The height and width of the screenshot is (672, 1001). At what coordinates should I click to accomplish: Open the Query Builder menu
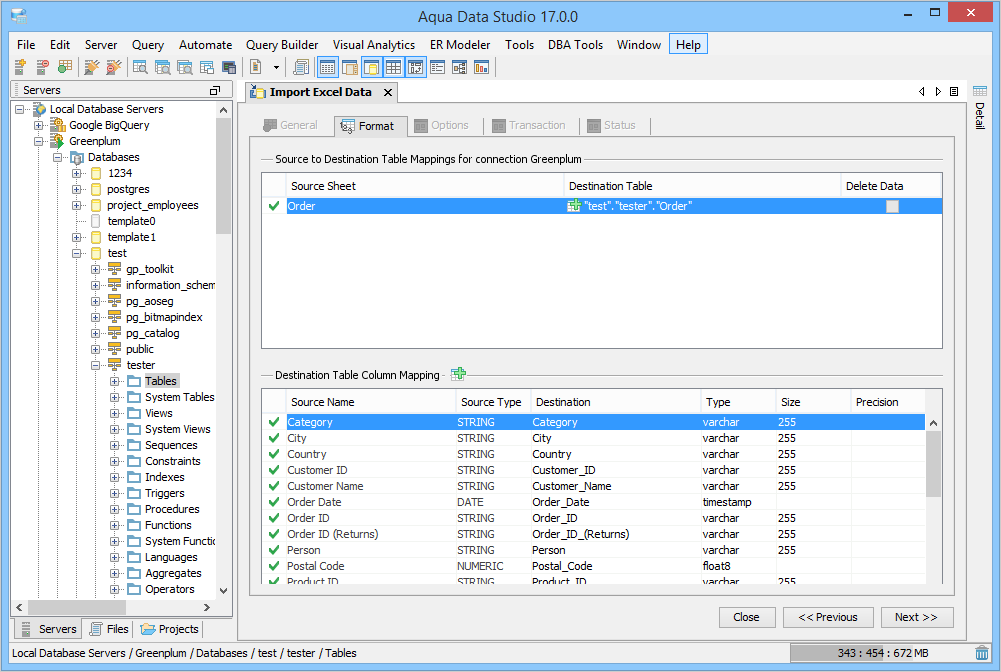click(x=282, y=45)
